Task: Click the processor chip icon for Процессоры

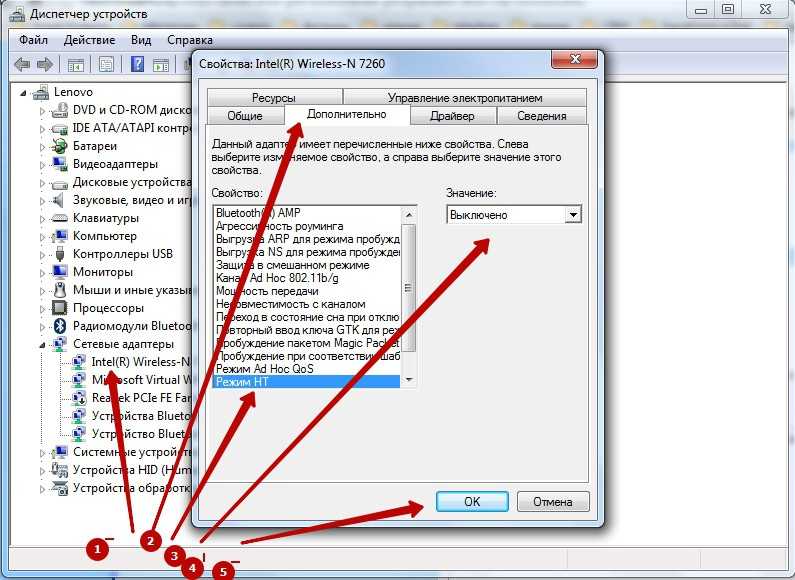Action: (60, 308)
